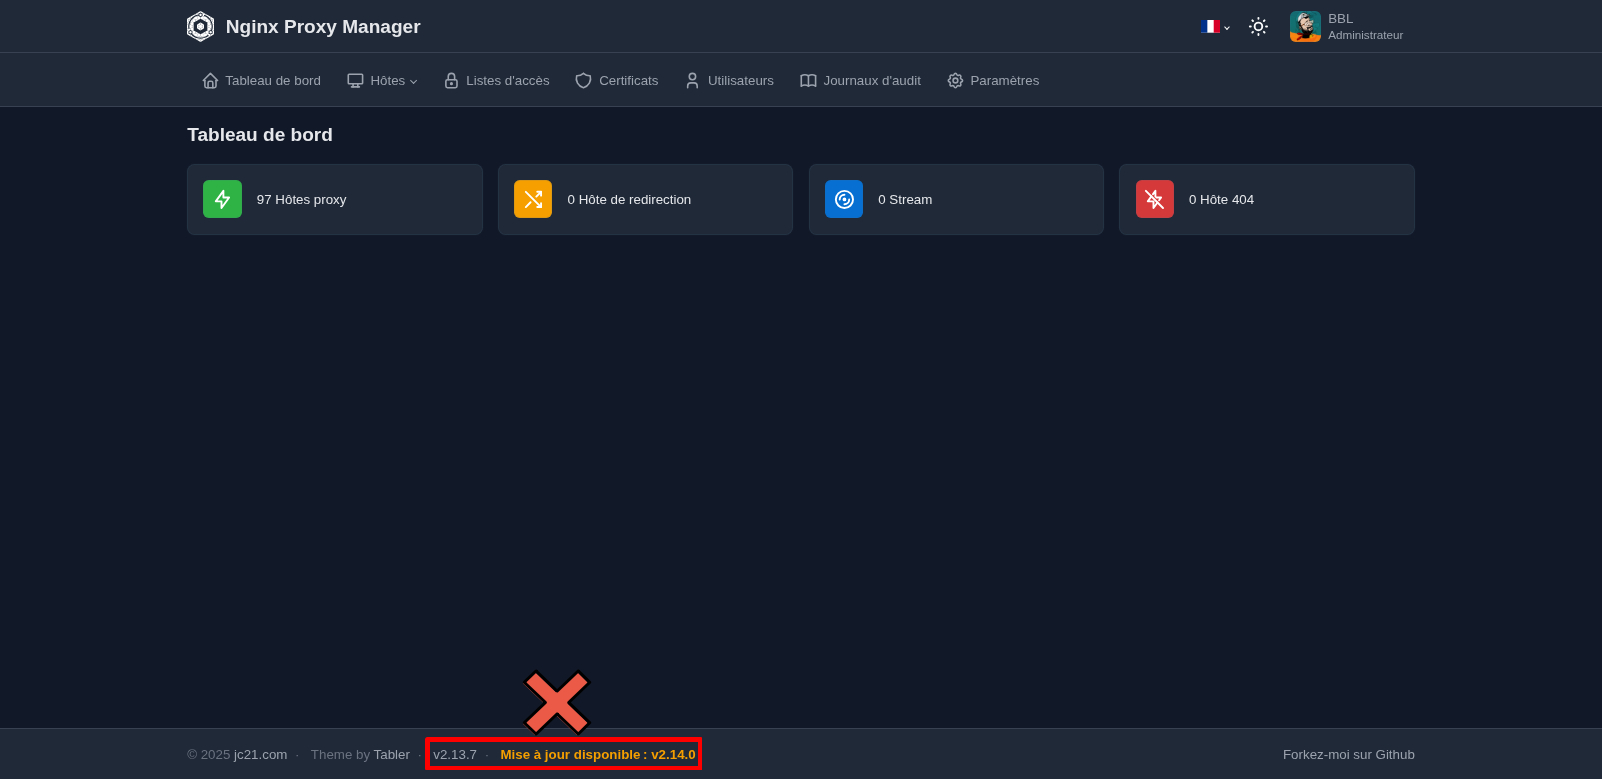Screen dimensions: 1602x779
Task: Click the padlock icon for Listes d'accès
Action: [451, 81]
